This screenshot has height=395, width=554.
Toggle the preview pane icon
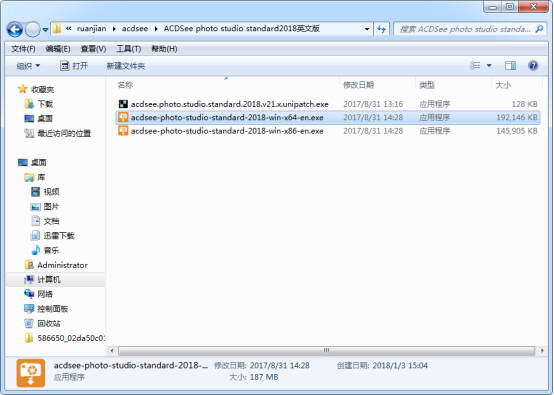click(x=510, y=65)
